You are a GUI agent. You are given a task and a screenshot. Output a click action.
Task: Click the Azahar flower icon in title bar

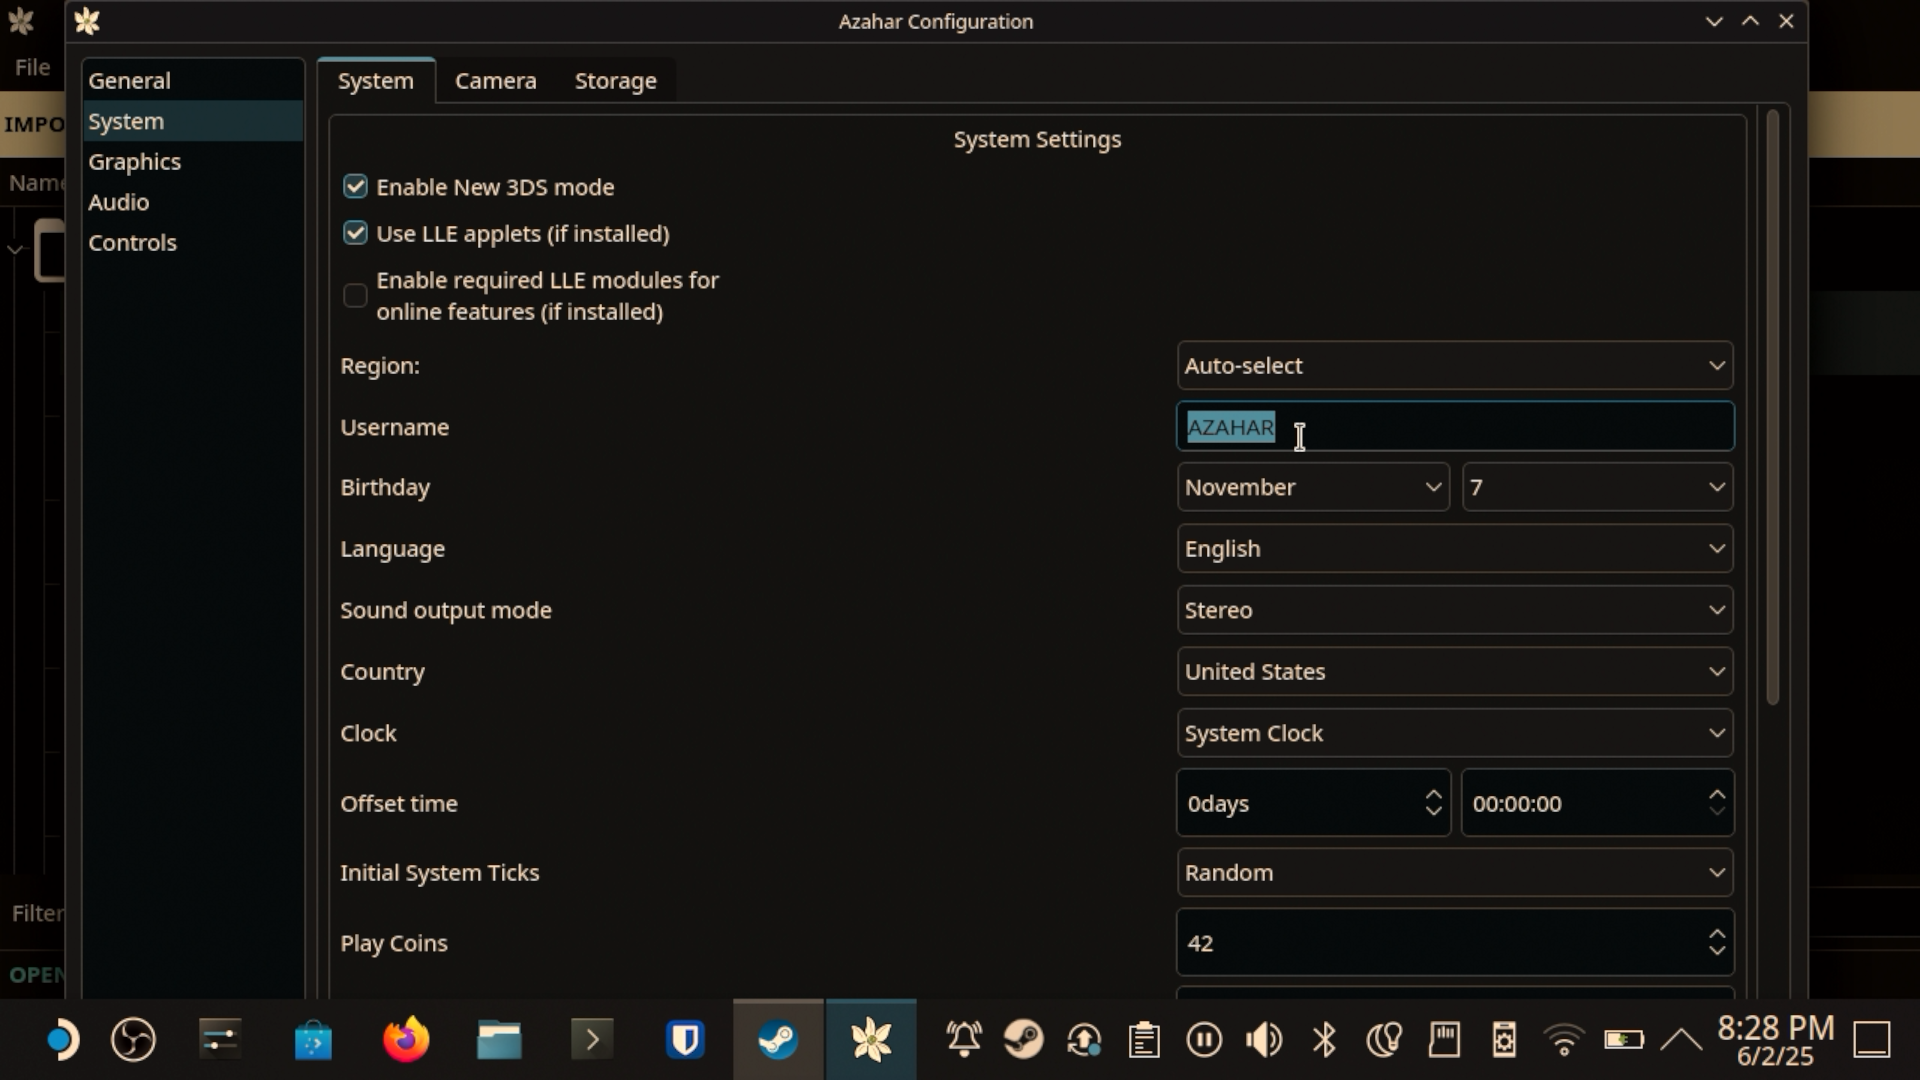coord(87,21)
